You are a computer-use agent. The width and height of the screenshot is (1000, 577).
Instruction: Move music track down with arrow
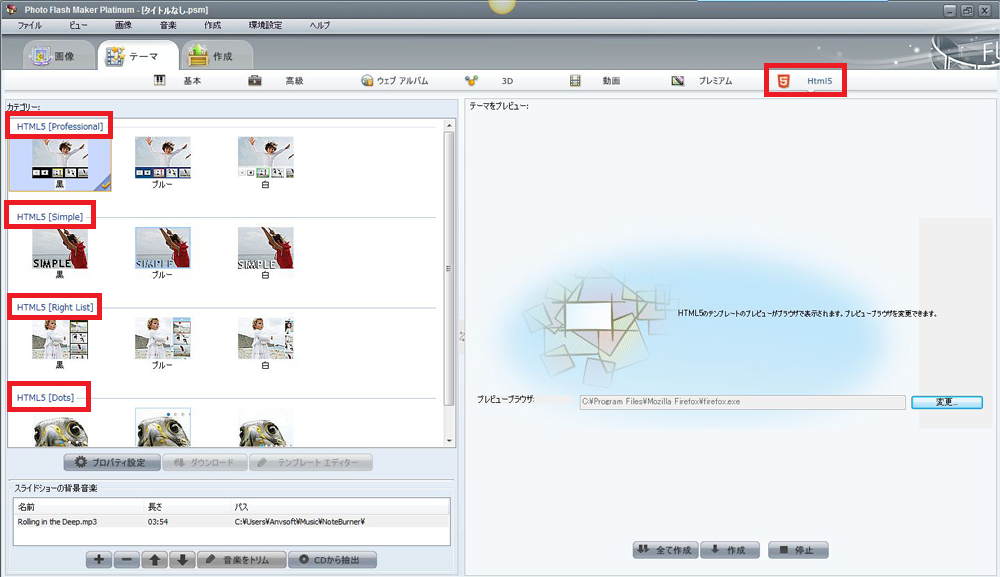[182, 560]
